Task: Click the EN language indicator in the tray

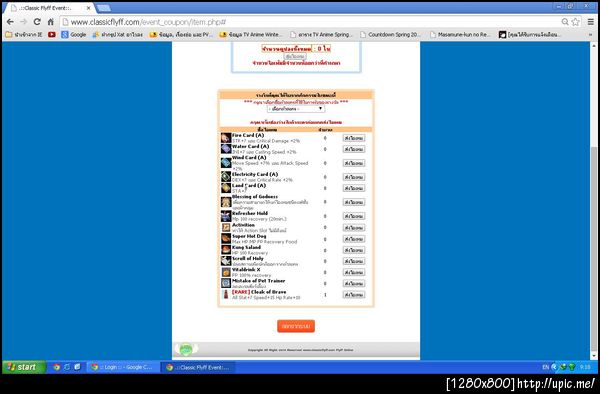Action: pos(545,367)
